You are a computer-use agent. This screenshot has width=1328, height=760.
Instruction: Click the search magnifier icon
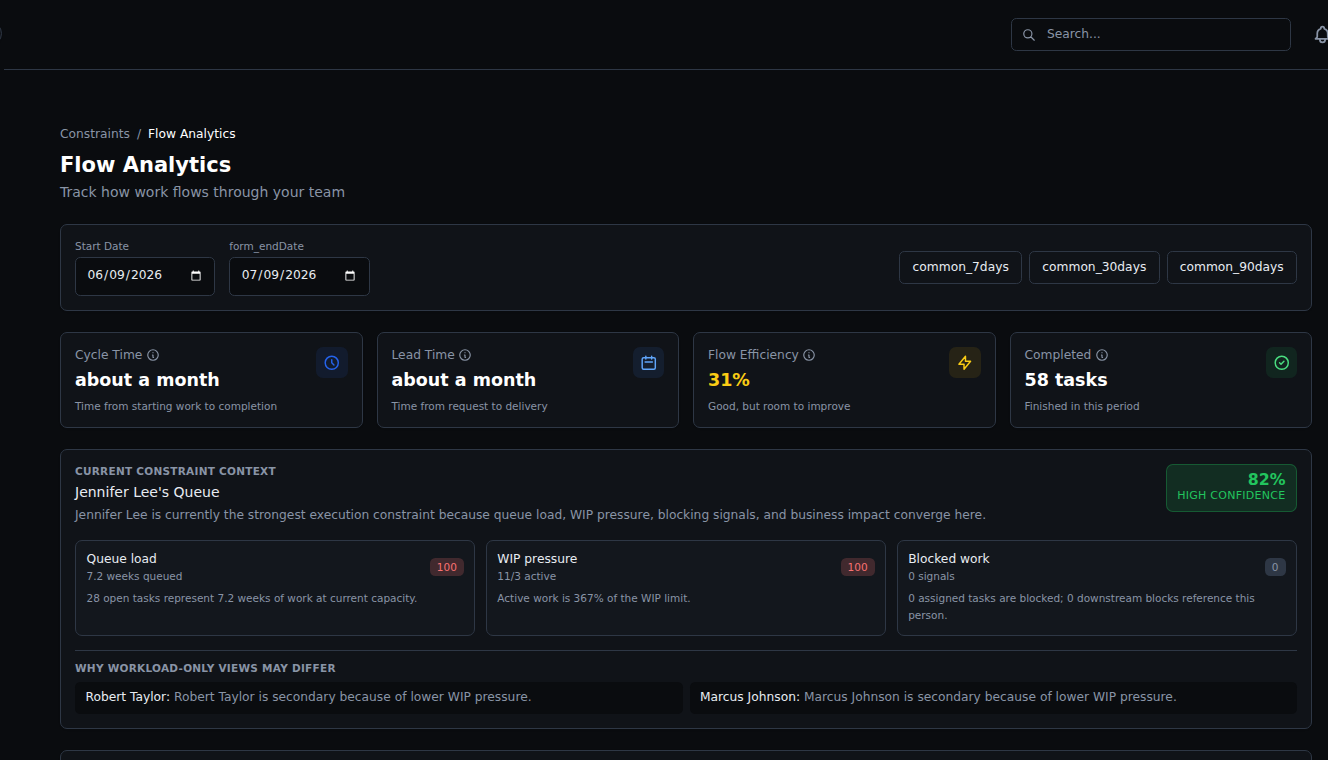[1029, 35]
